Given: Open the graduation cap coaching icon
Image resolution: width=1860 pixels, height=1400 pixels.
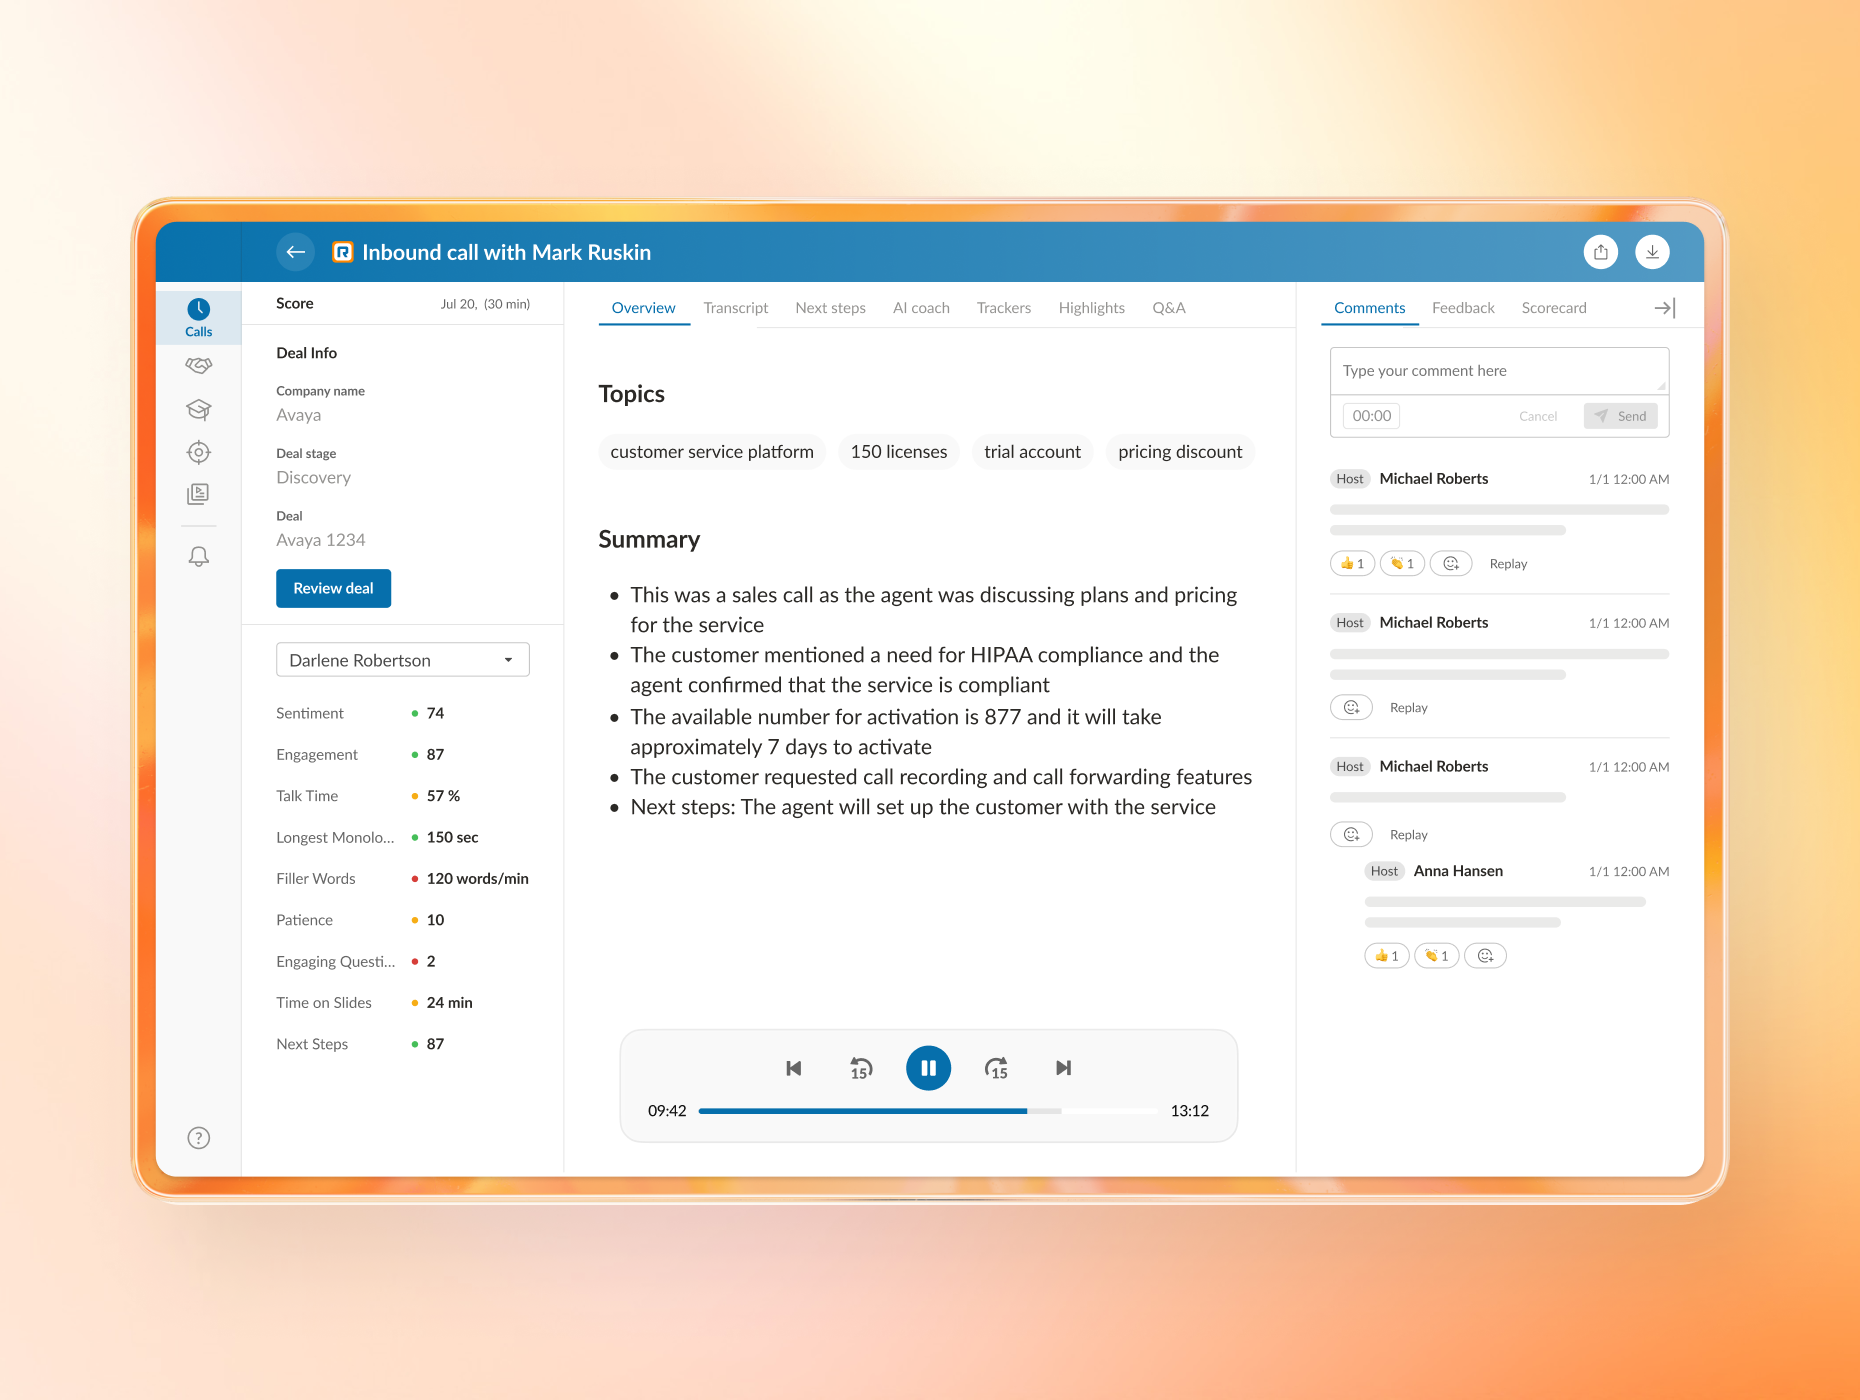Looking at the screenshot, I should [199, 409].
